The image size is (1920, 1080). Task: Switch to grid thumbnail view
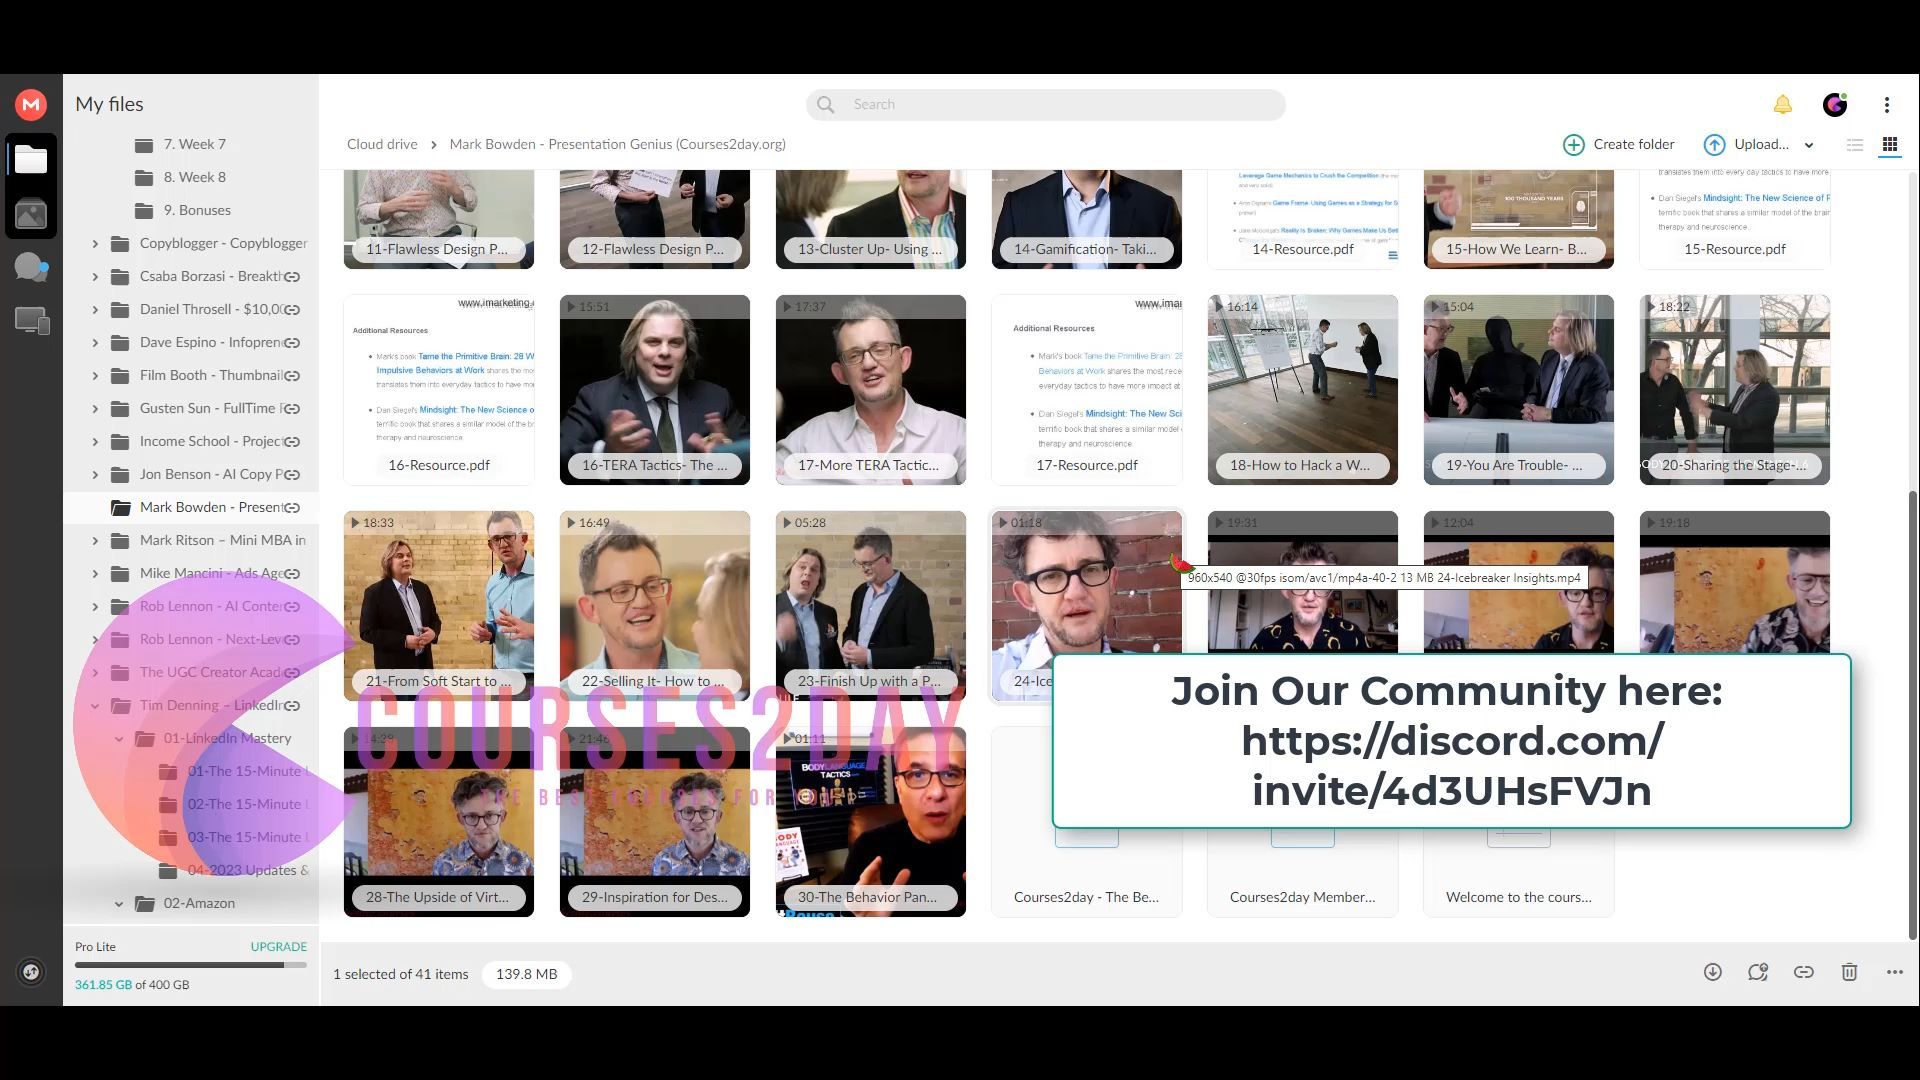coord(1890,145)
